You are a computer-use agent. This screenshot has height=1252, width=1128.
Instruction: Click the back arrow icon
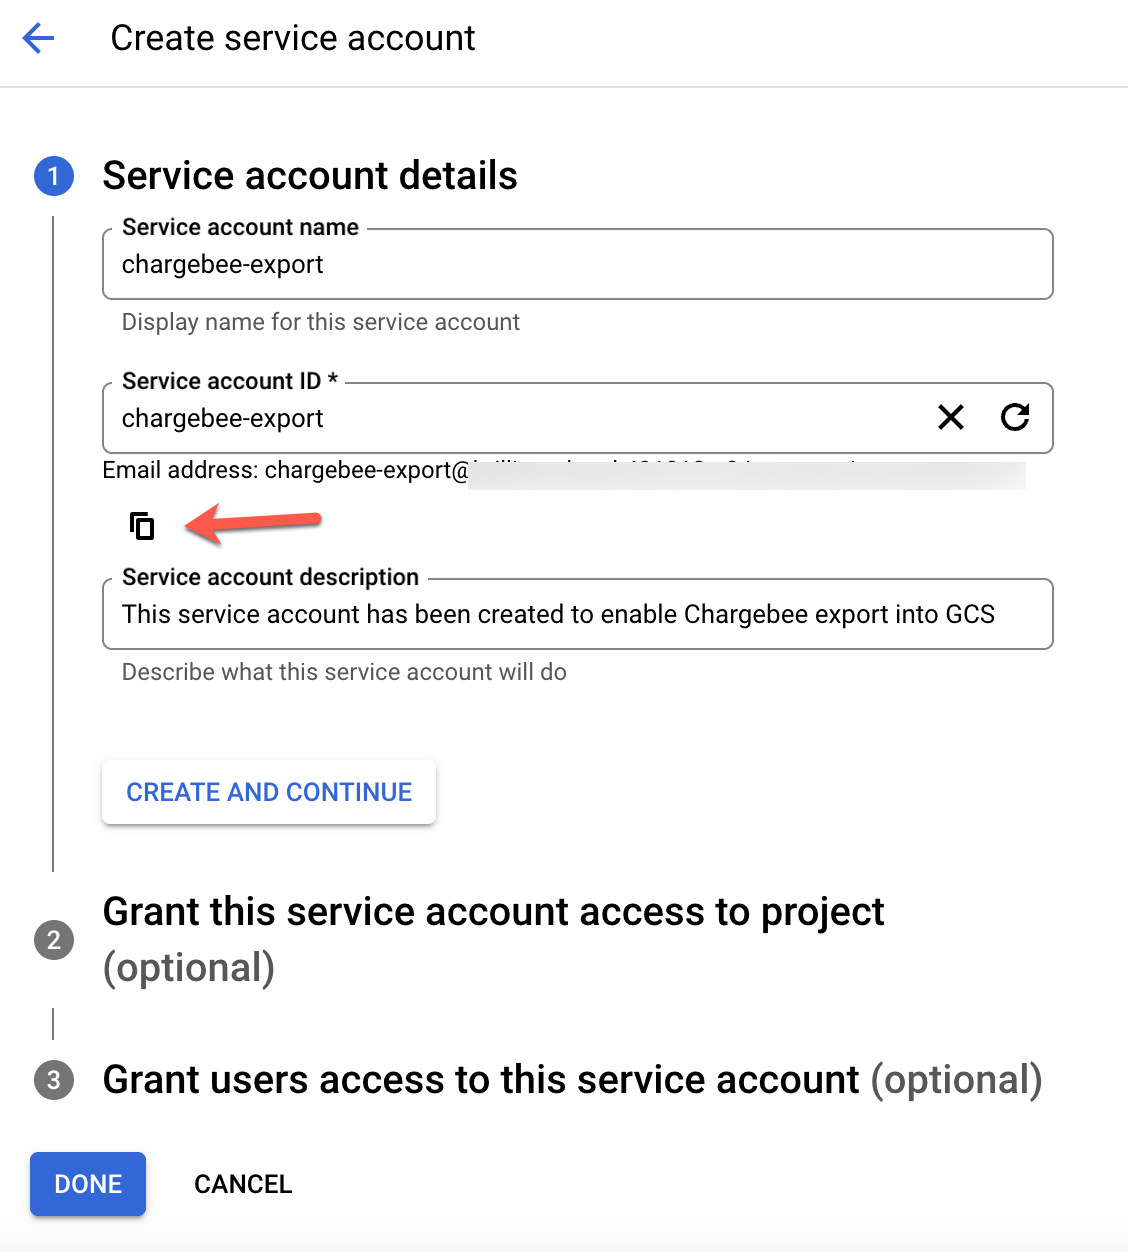pyautogui.click(x=38, y=39)
